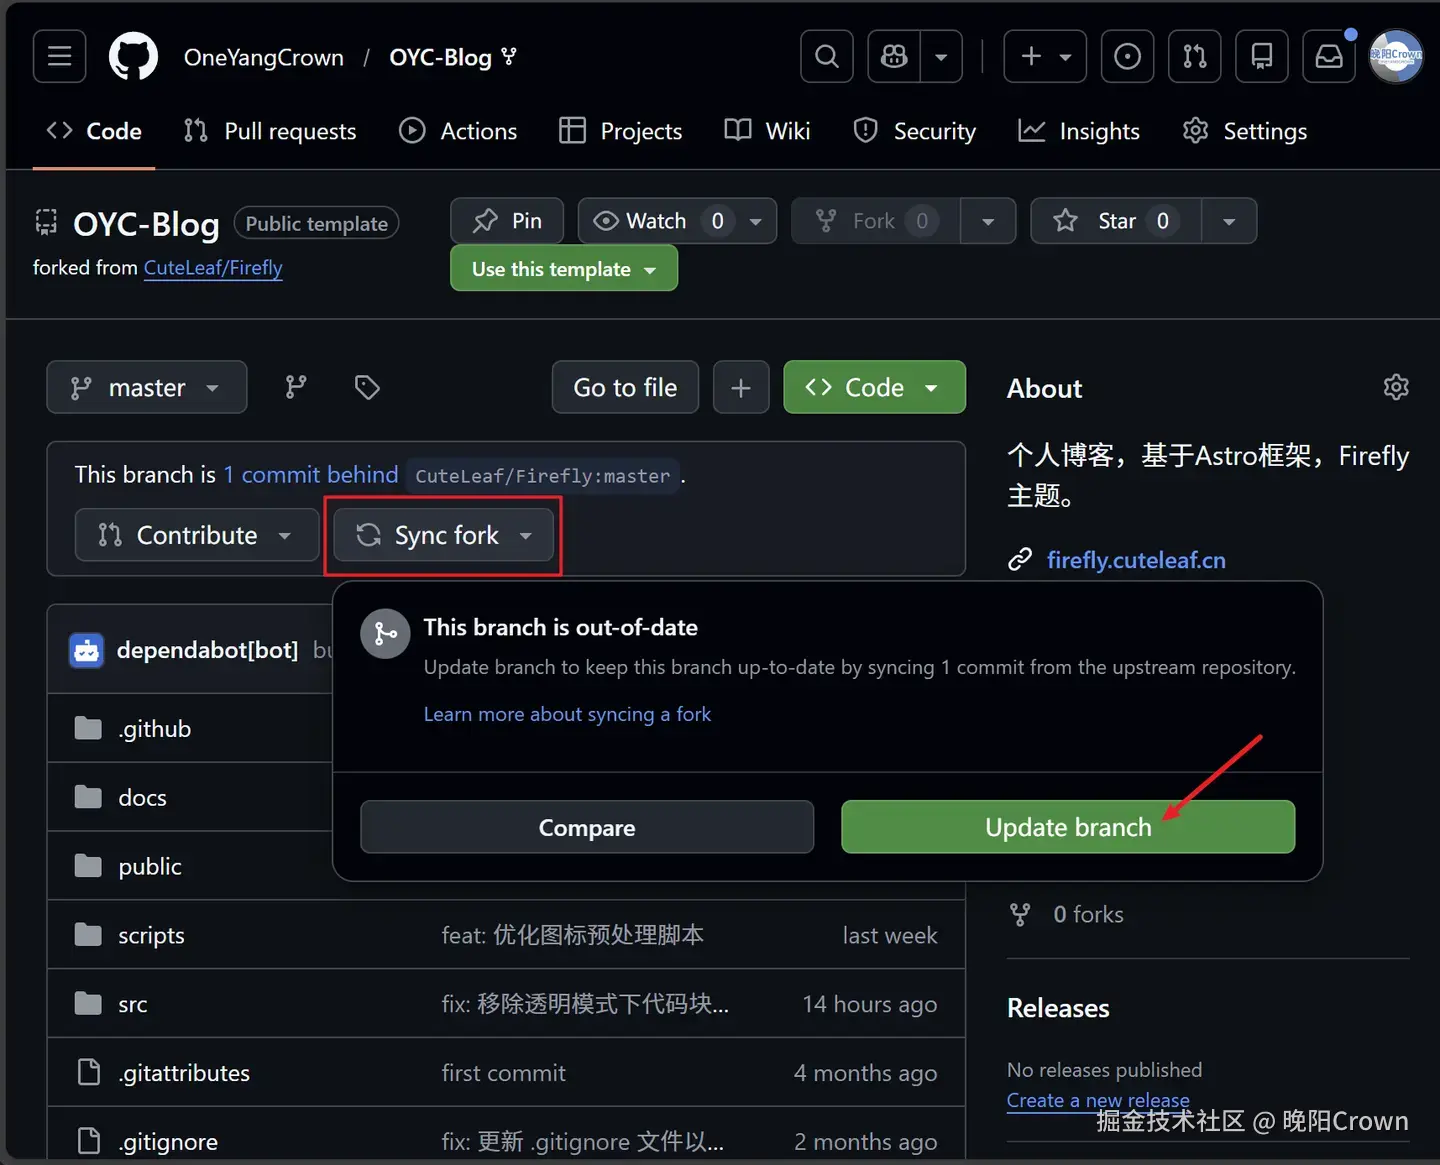The height and width of the screenshot is (1165, 1440).
Task: Pin the repository with Pin button
Action: [507, 221]
